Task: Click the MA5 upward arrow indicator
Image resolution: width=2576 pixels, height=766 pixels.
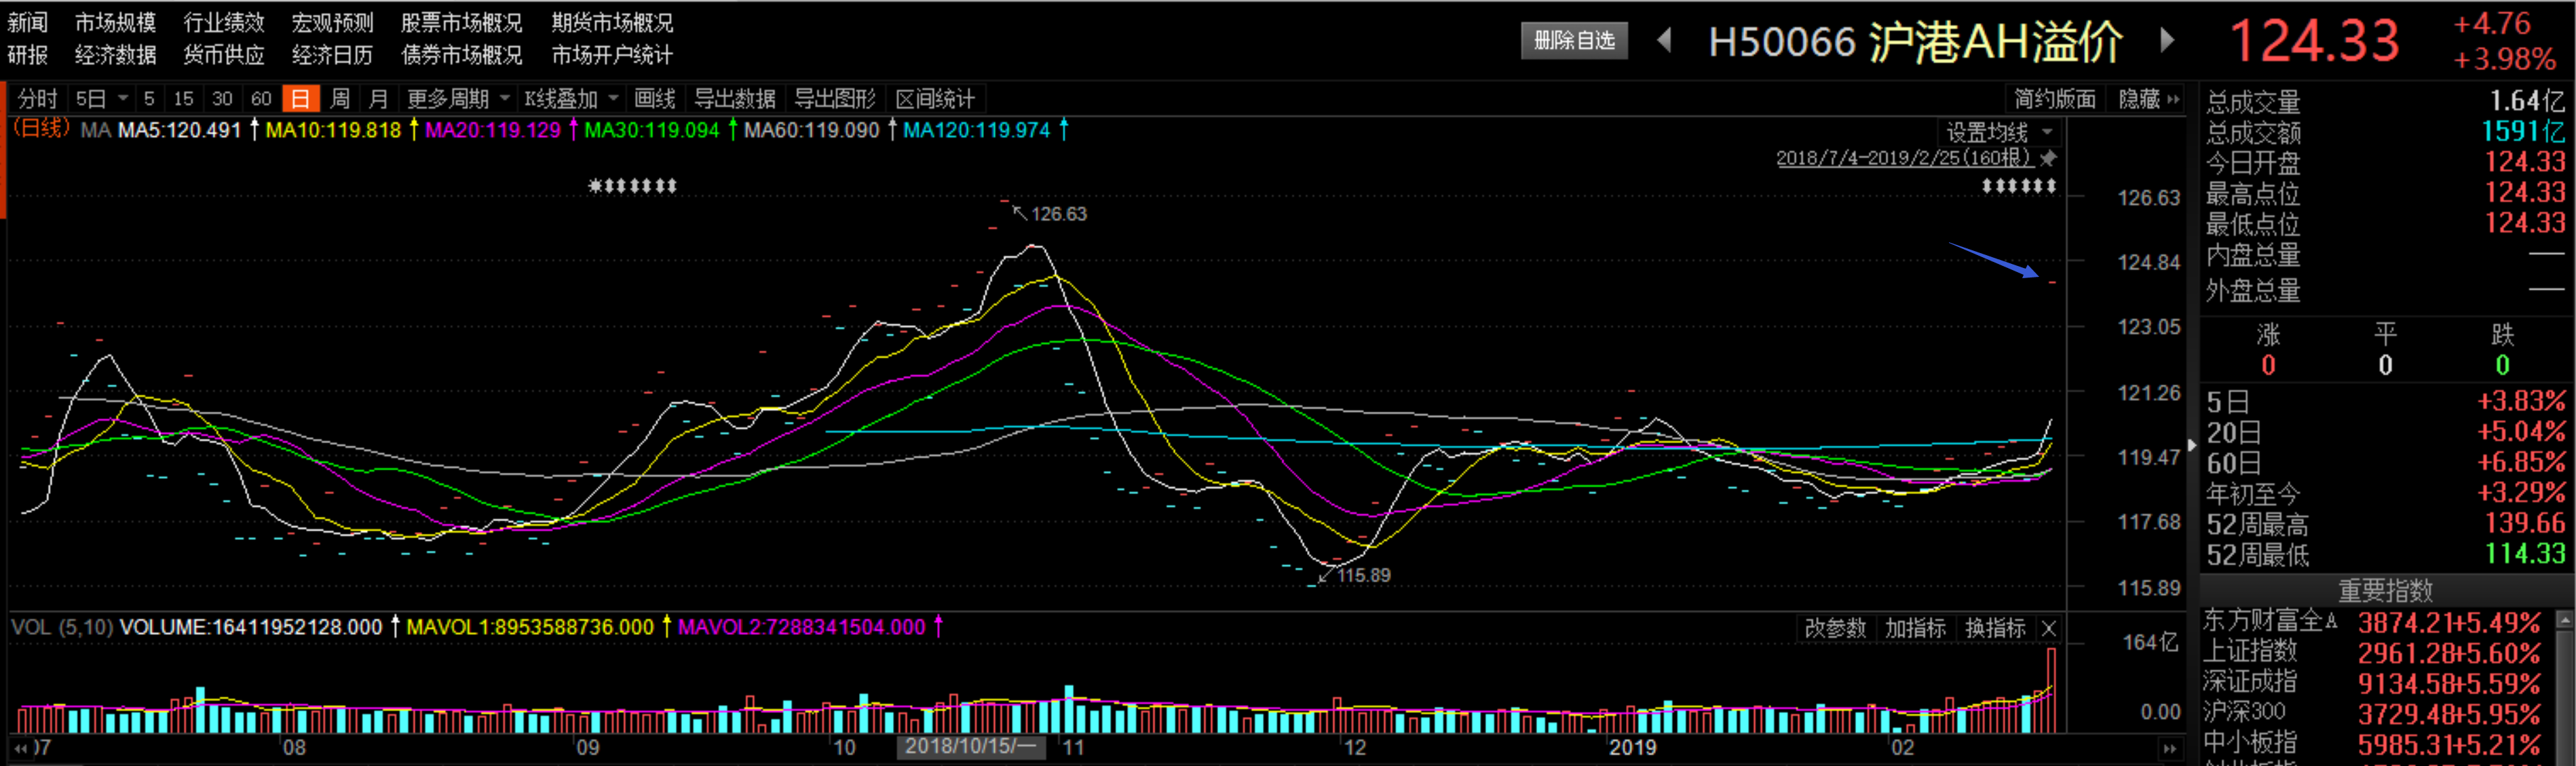Action: (254, 130)
